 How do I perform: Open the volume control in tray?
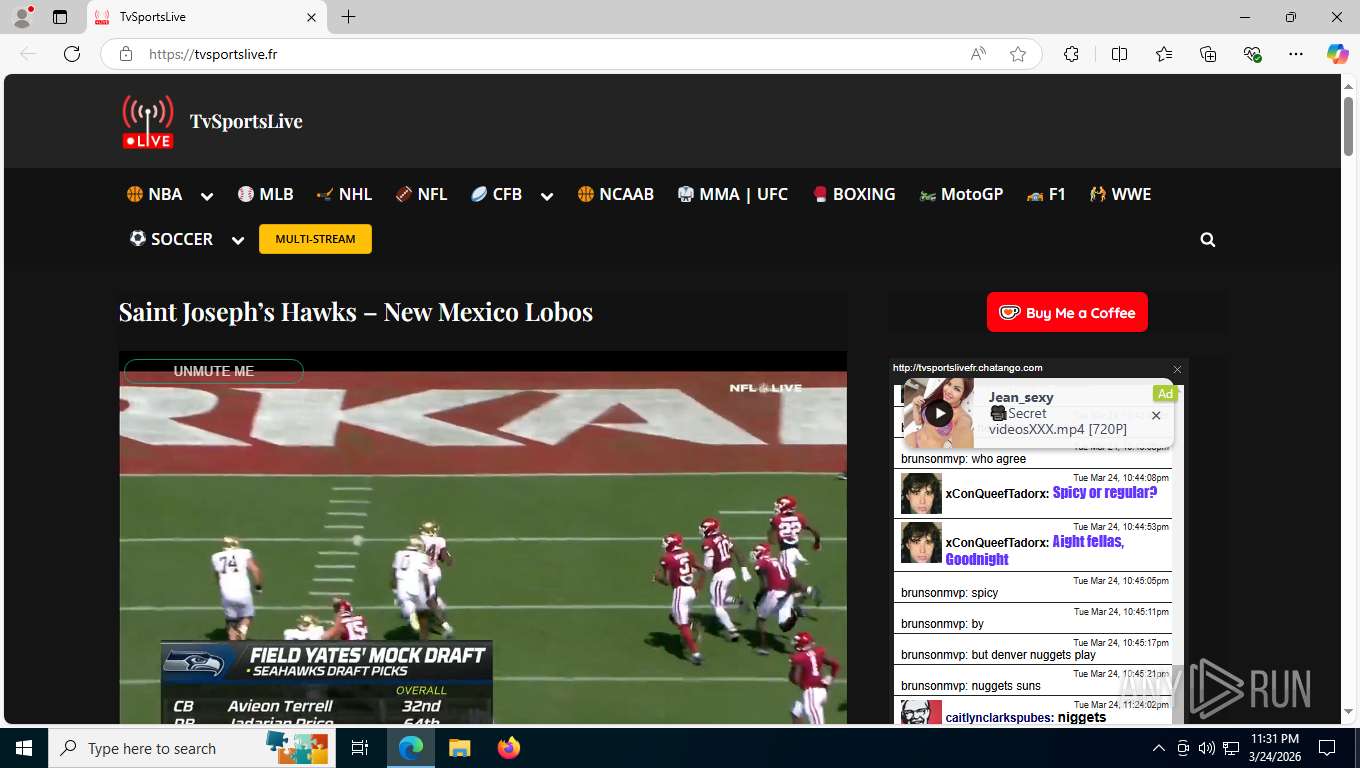[1207, 748]
